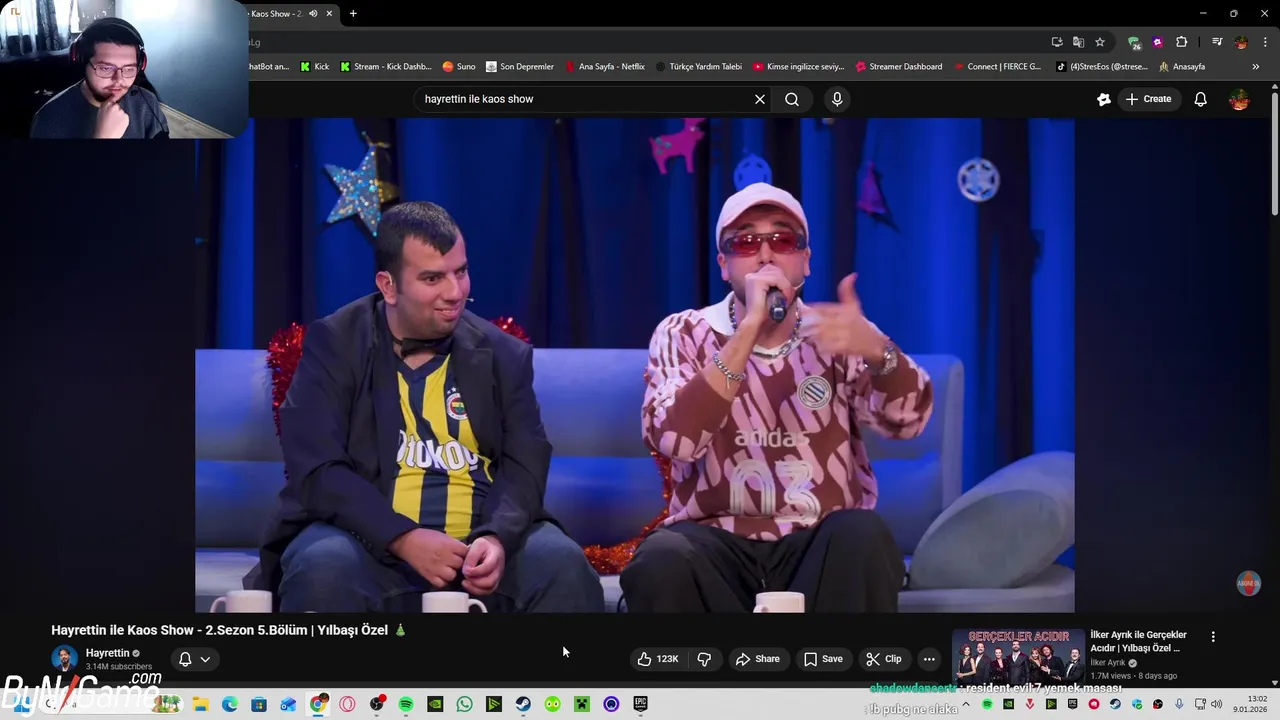Open Stream - Kick Dashboard bookmark
The height and width of the screenshot is (720, 1280).
tap(385, 67)
